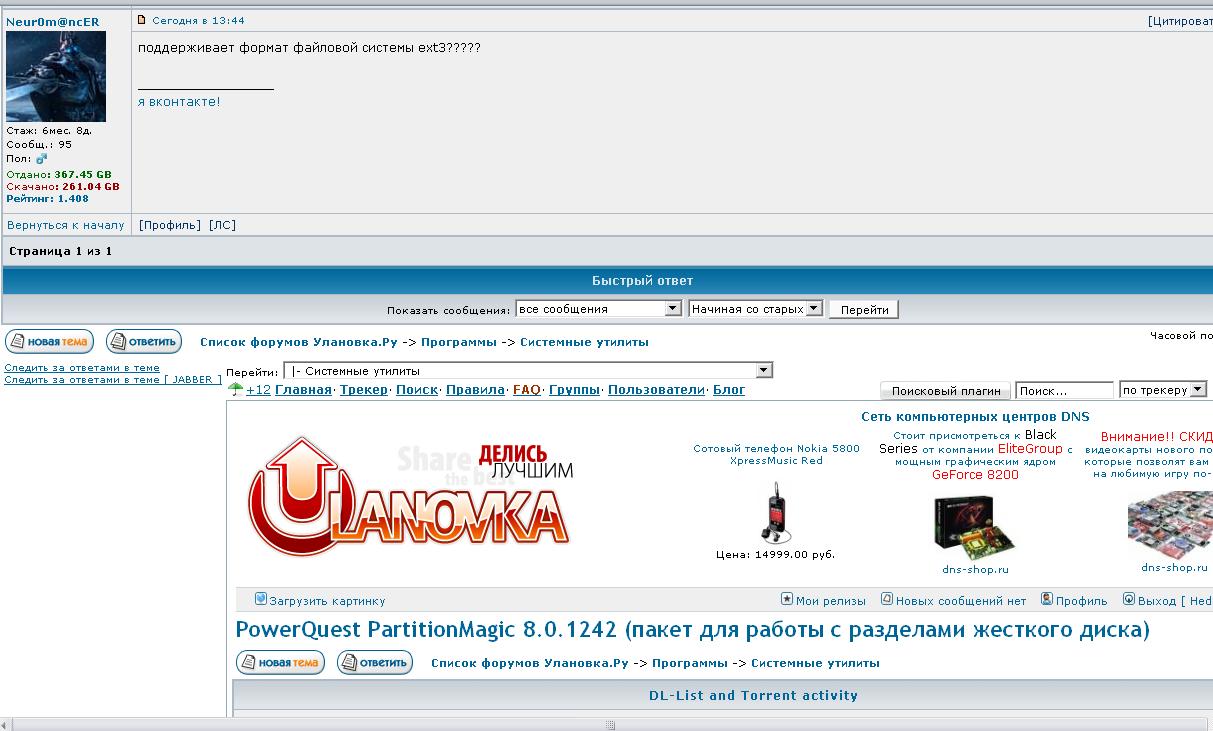Open Программы in the lower breadcrumb
The height and width of the screenshot is (731, 1213).
[690, 663]
